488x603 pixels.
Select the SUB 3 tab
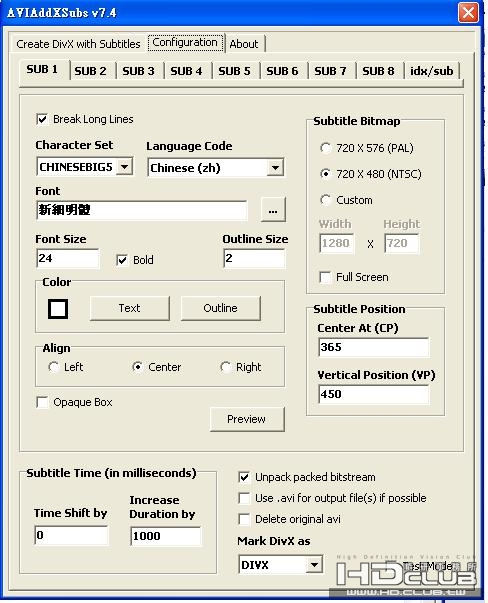click(138, 71)
